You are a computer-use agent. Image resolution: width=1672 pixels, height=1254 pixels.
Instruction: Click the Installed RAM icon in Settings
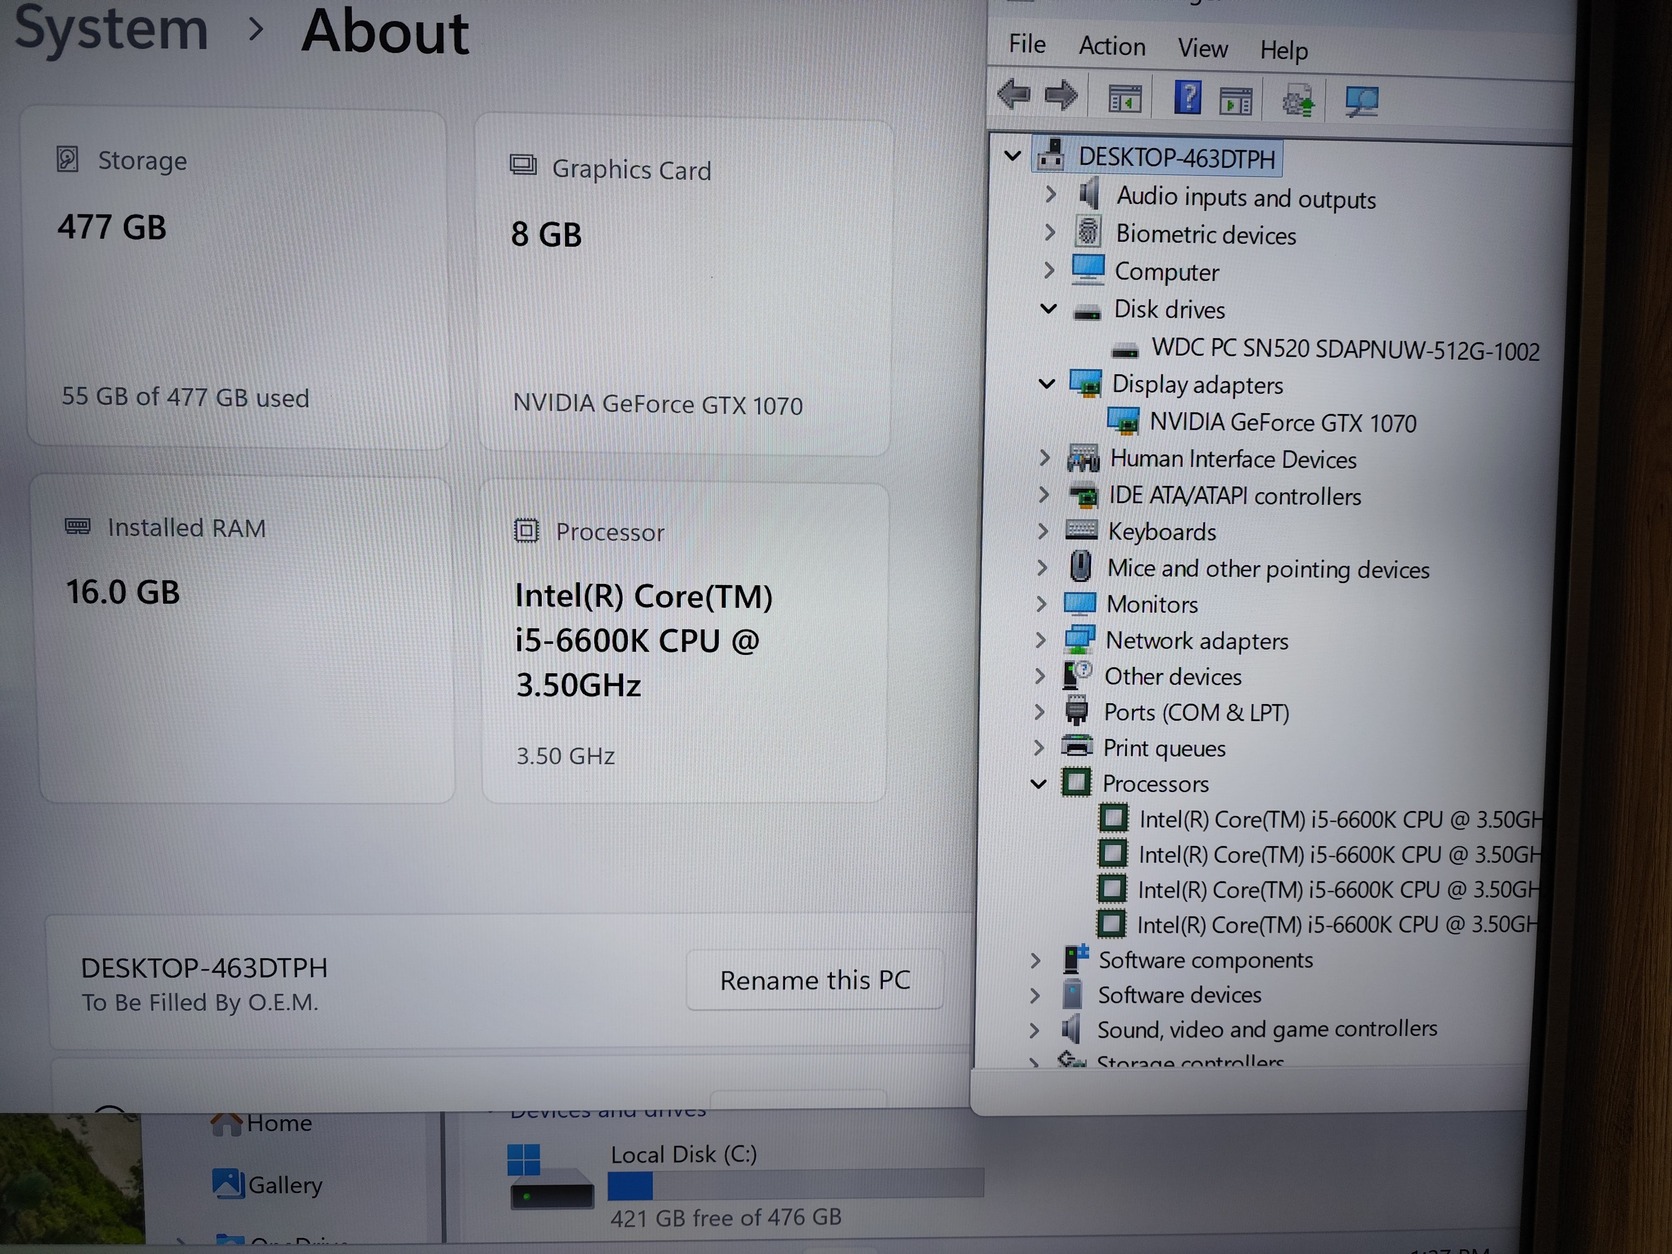click(x=77, y=526)
